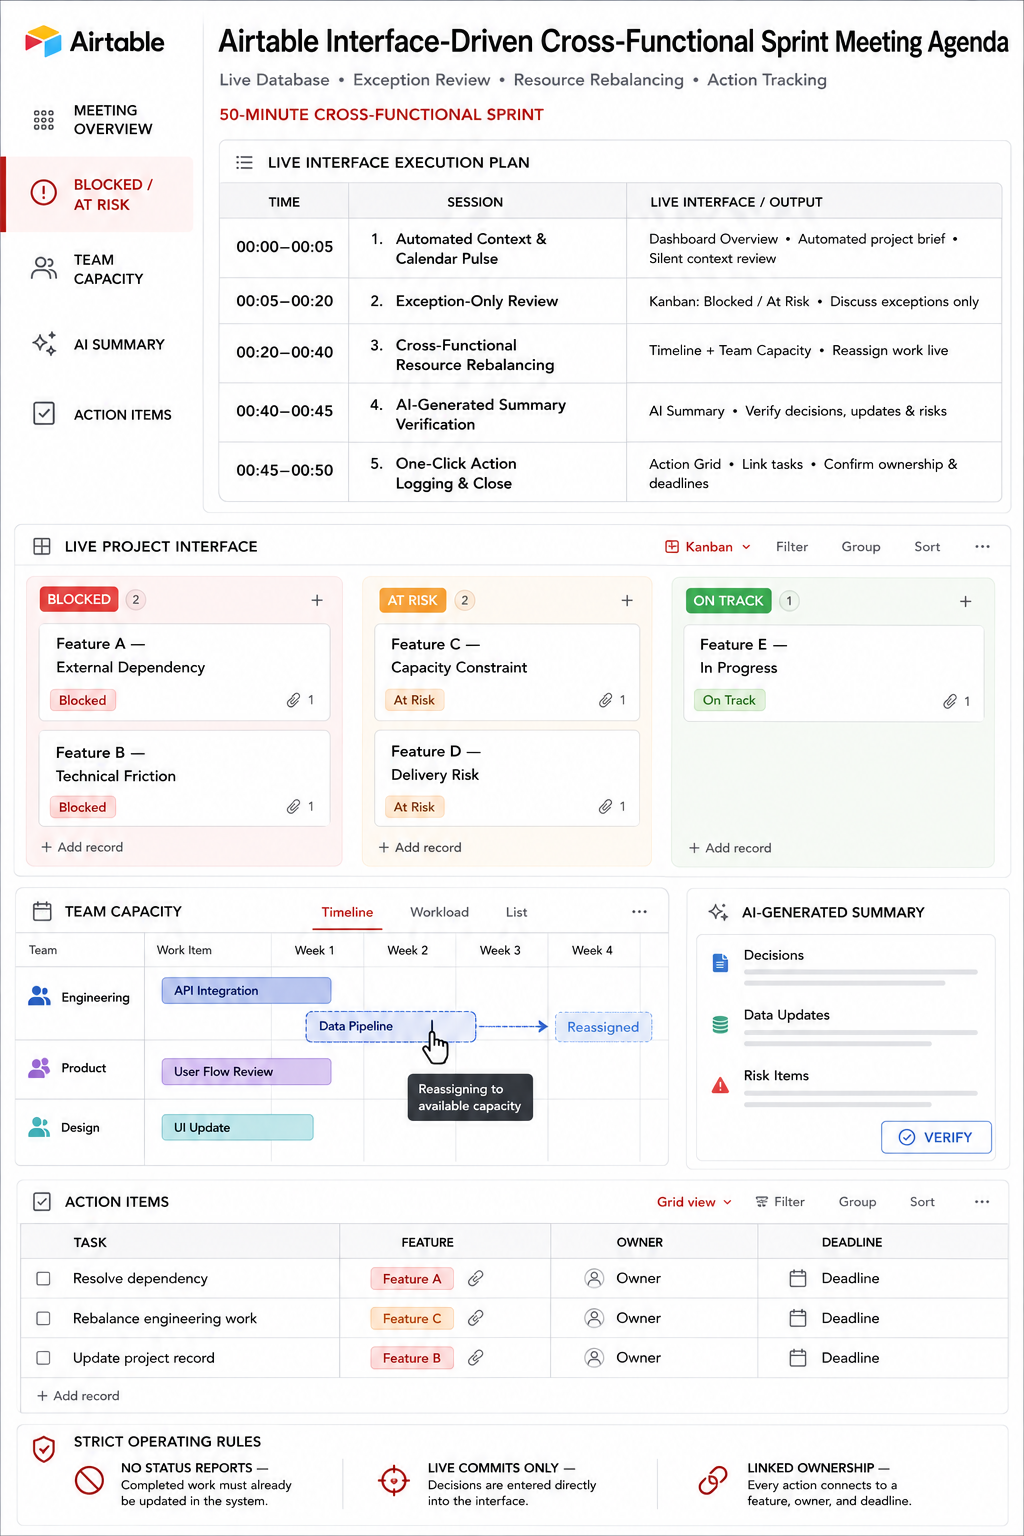Select the Data Pipeline timeline bar
Screen dimensions: 1024x1536
(390, 1026)
